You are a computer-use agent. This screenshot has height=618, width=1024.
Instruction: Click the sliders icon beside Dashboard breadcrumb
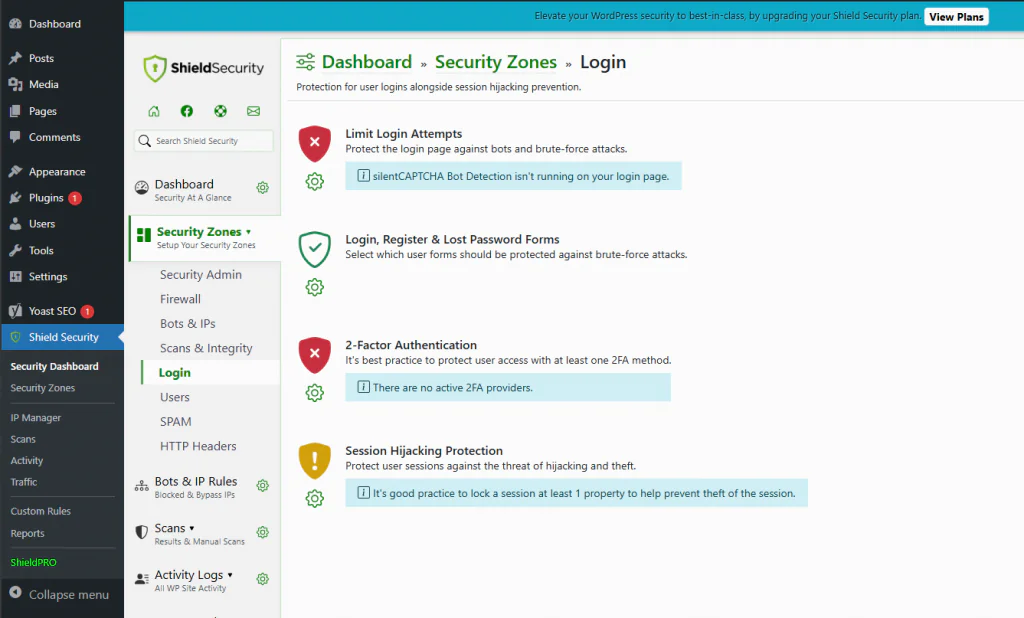(x=305, y=62)
